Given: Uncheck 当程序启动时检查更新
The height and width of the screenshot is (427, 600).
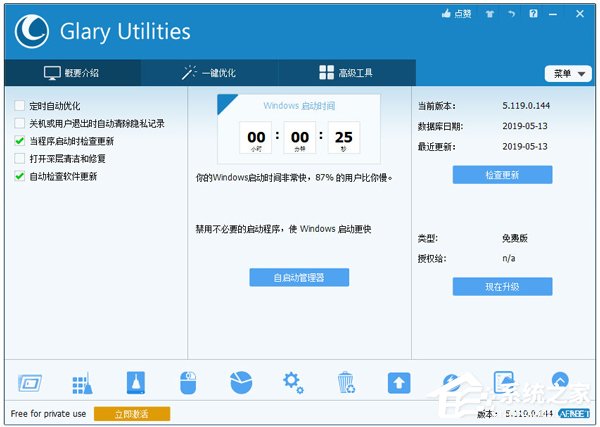Looking at the screenshot, I should pos(20,141).
